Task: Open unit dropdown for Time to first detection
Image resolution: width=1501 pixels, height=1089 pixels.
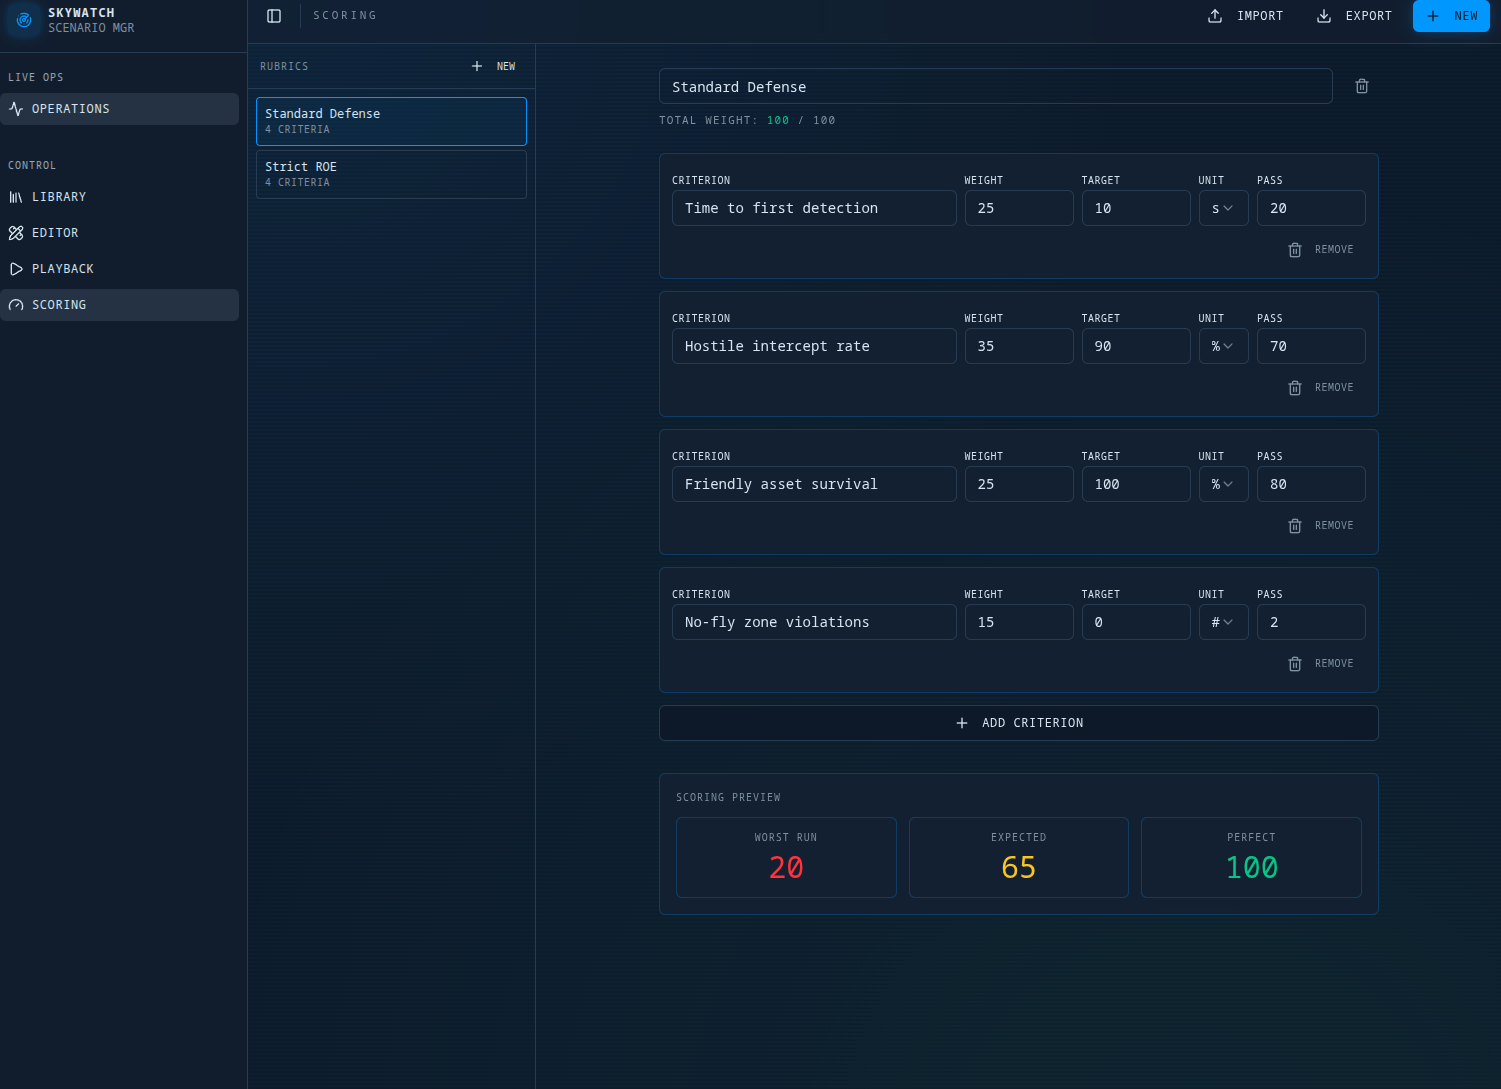Action: coord(1224,208)
